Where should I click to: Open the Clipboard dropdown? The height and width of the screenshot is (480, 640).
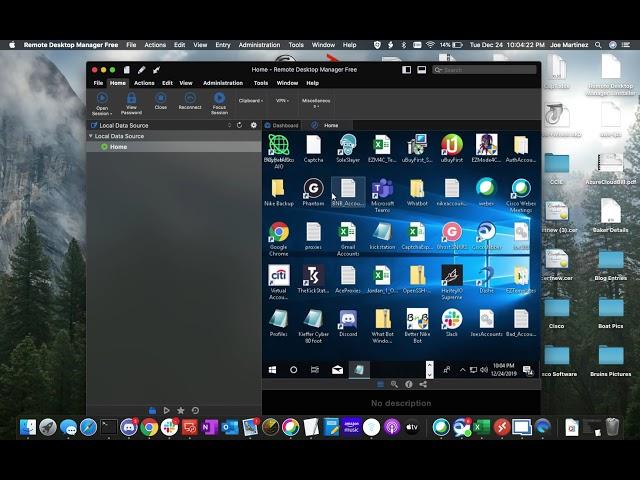tap(251, 100)
